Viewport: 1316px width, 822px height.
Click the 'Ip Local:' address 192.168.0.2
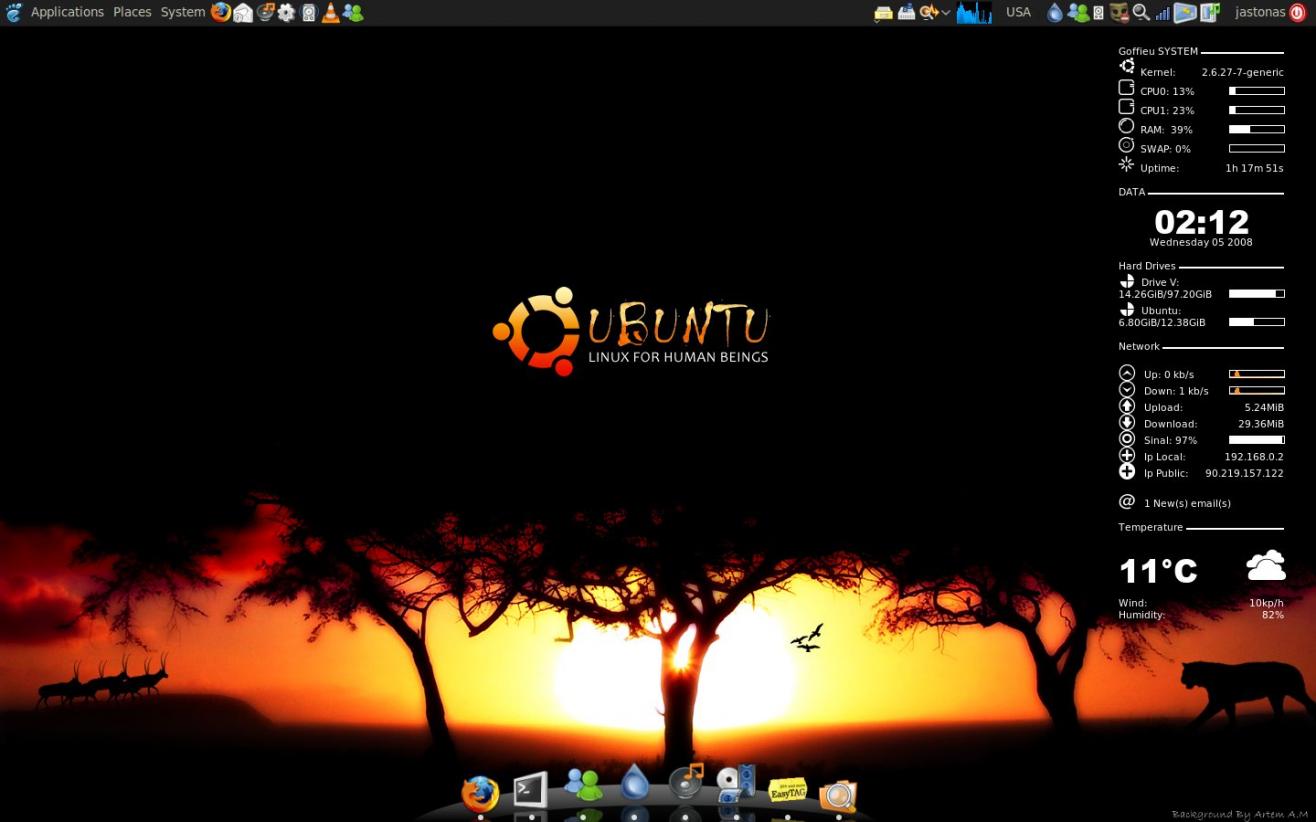(x=1253, y=457)
